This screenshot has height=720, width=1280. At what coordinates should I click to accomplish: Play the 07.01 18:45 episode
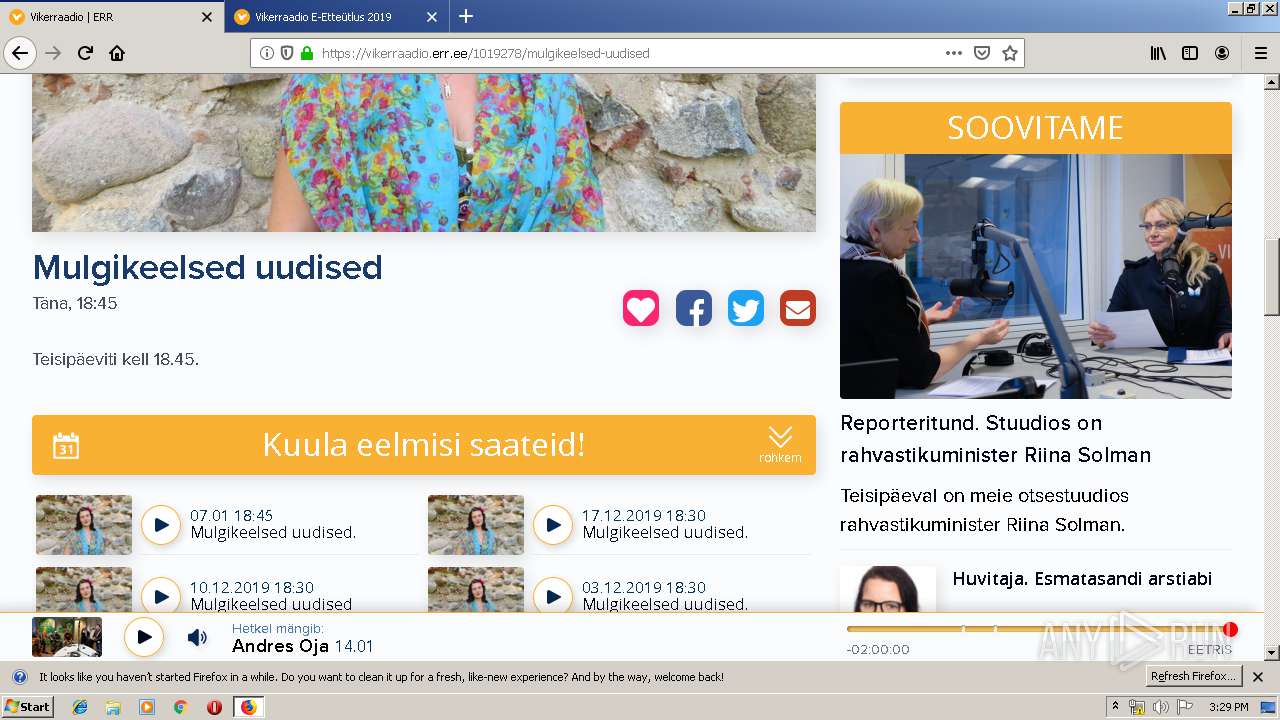(161, 524)
